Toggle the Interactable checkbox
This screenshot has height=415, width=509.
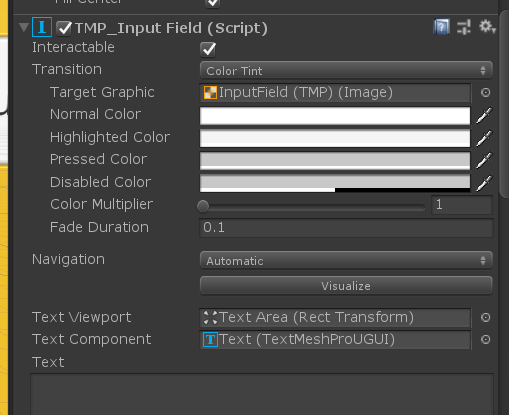point(209,49)
